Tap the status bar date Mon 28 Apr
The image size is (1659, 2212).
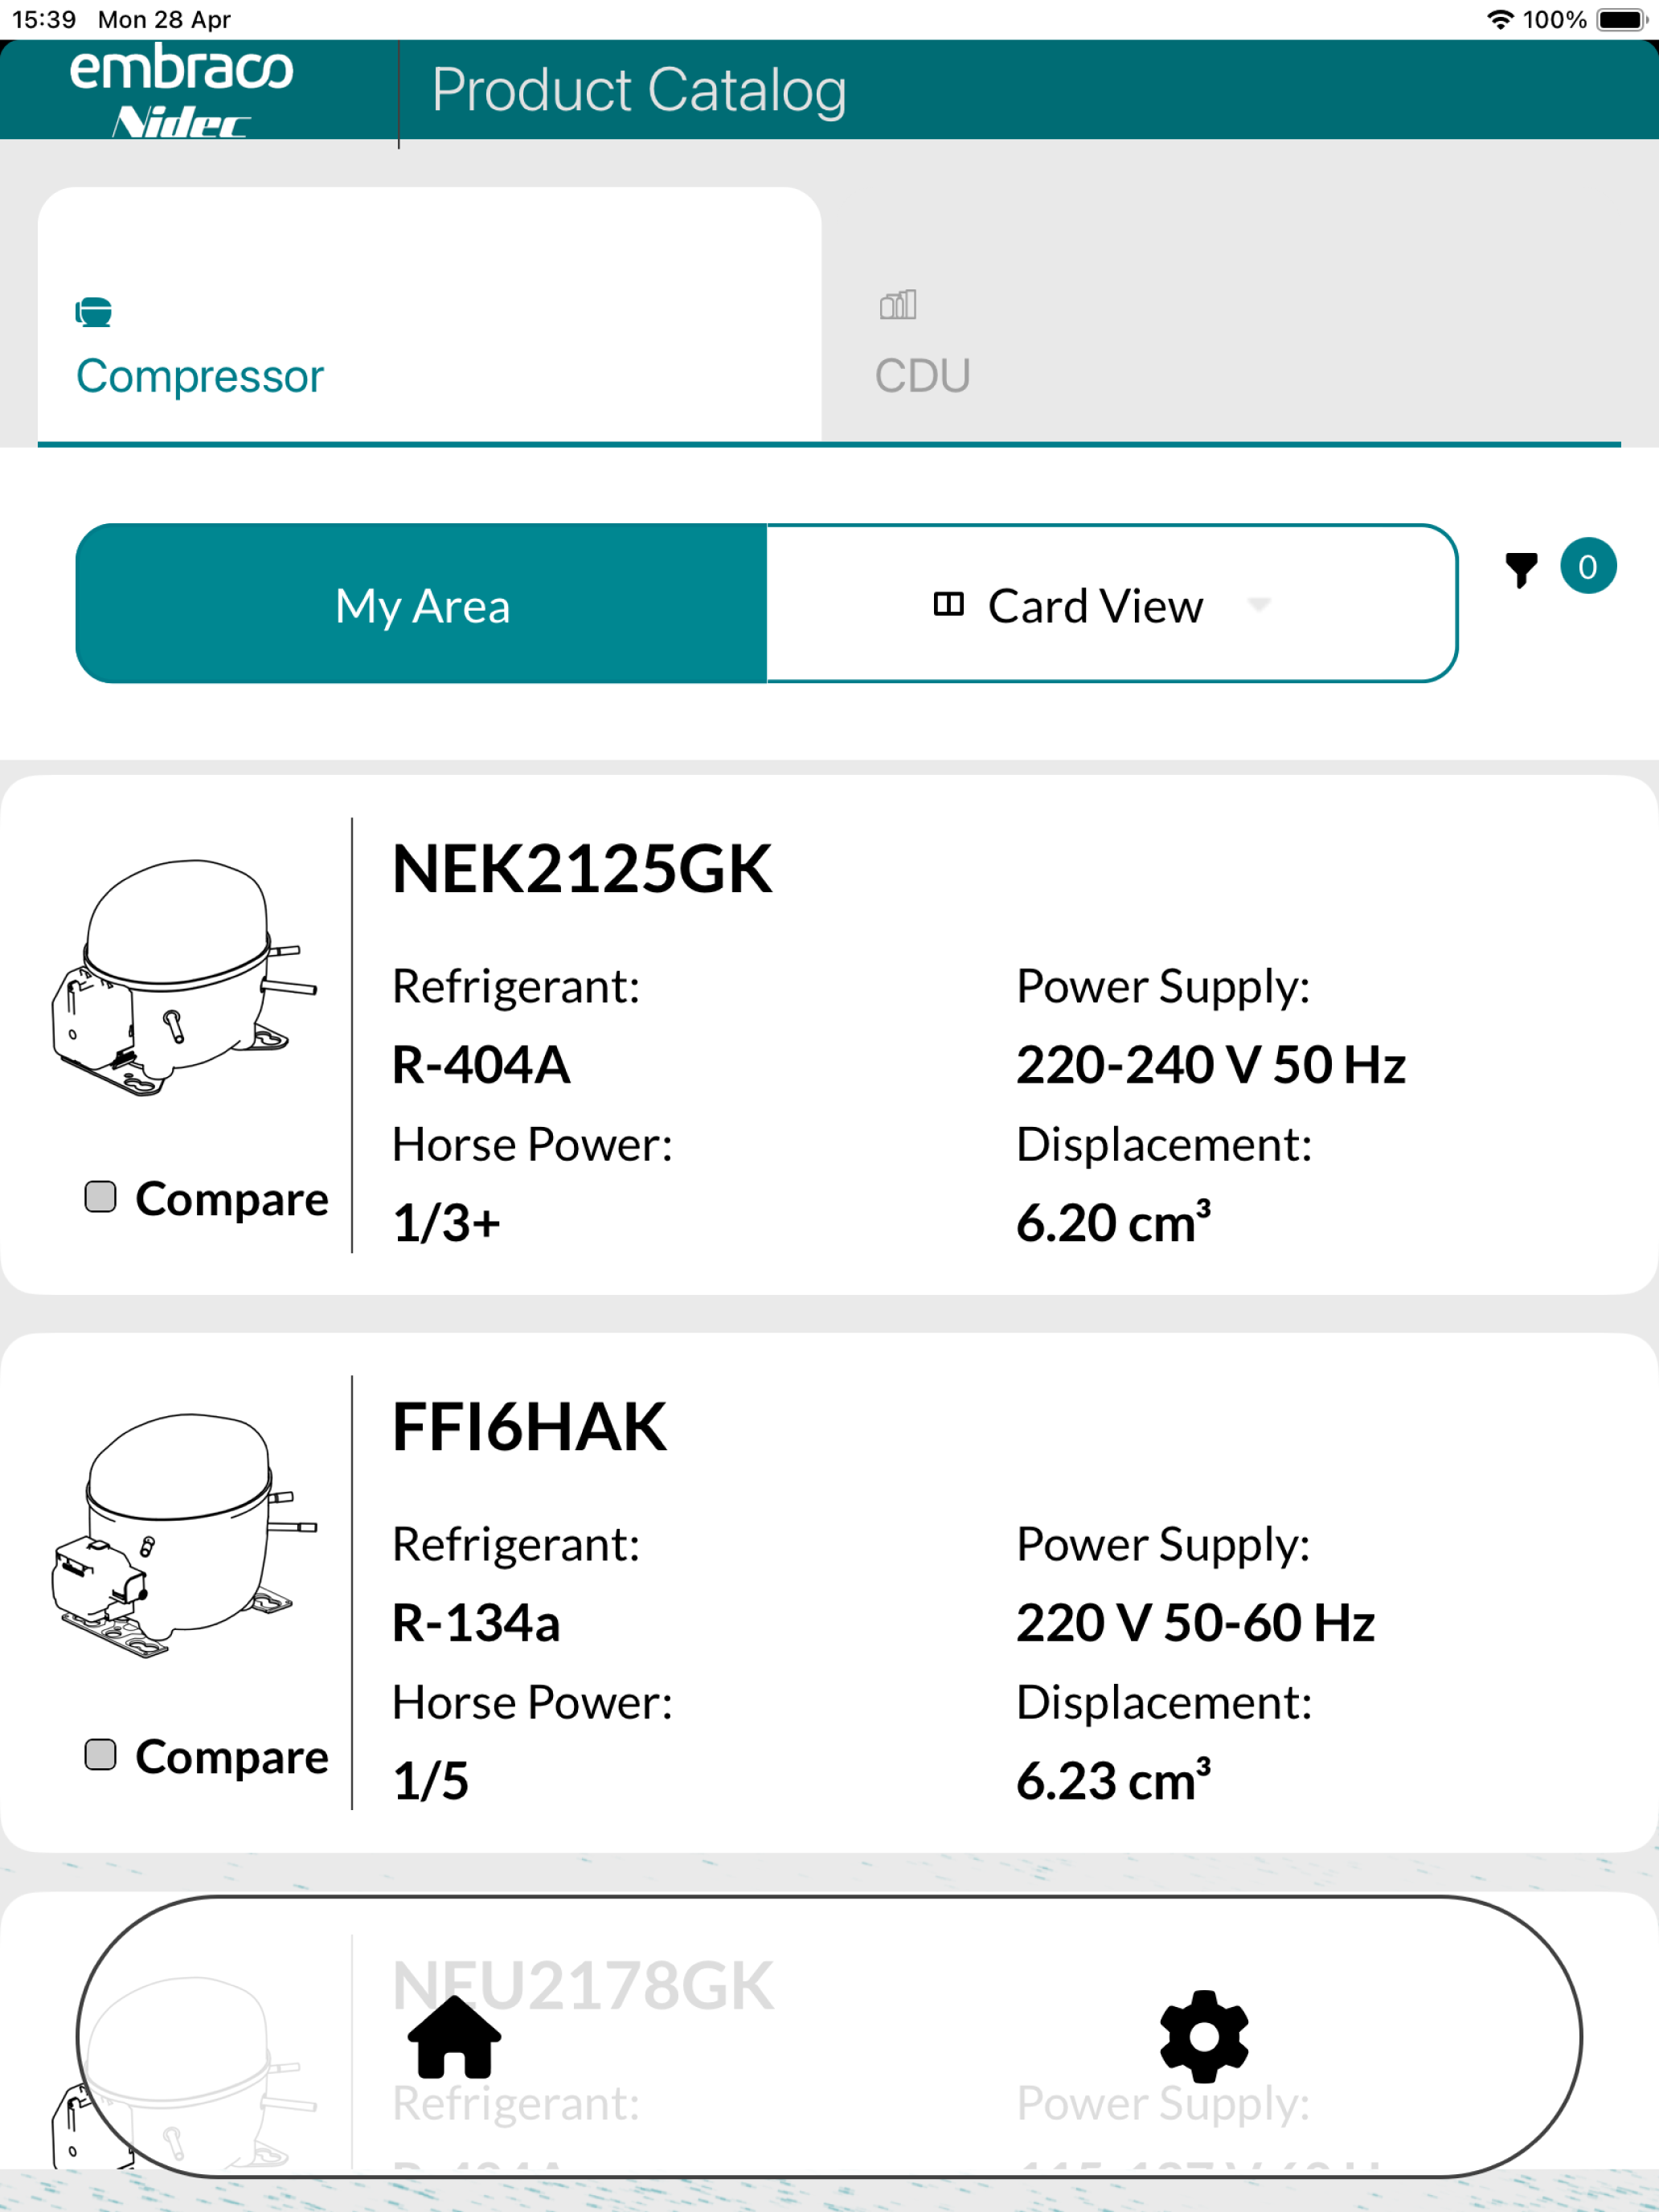[x=164, y=19]
